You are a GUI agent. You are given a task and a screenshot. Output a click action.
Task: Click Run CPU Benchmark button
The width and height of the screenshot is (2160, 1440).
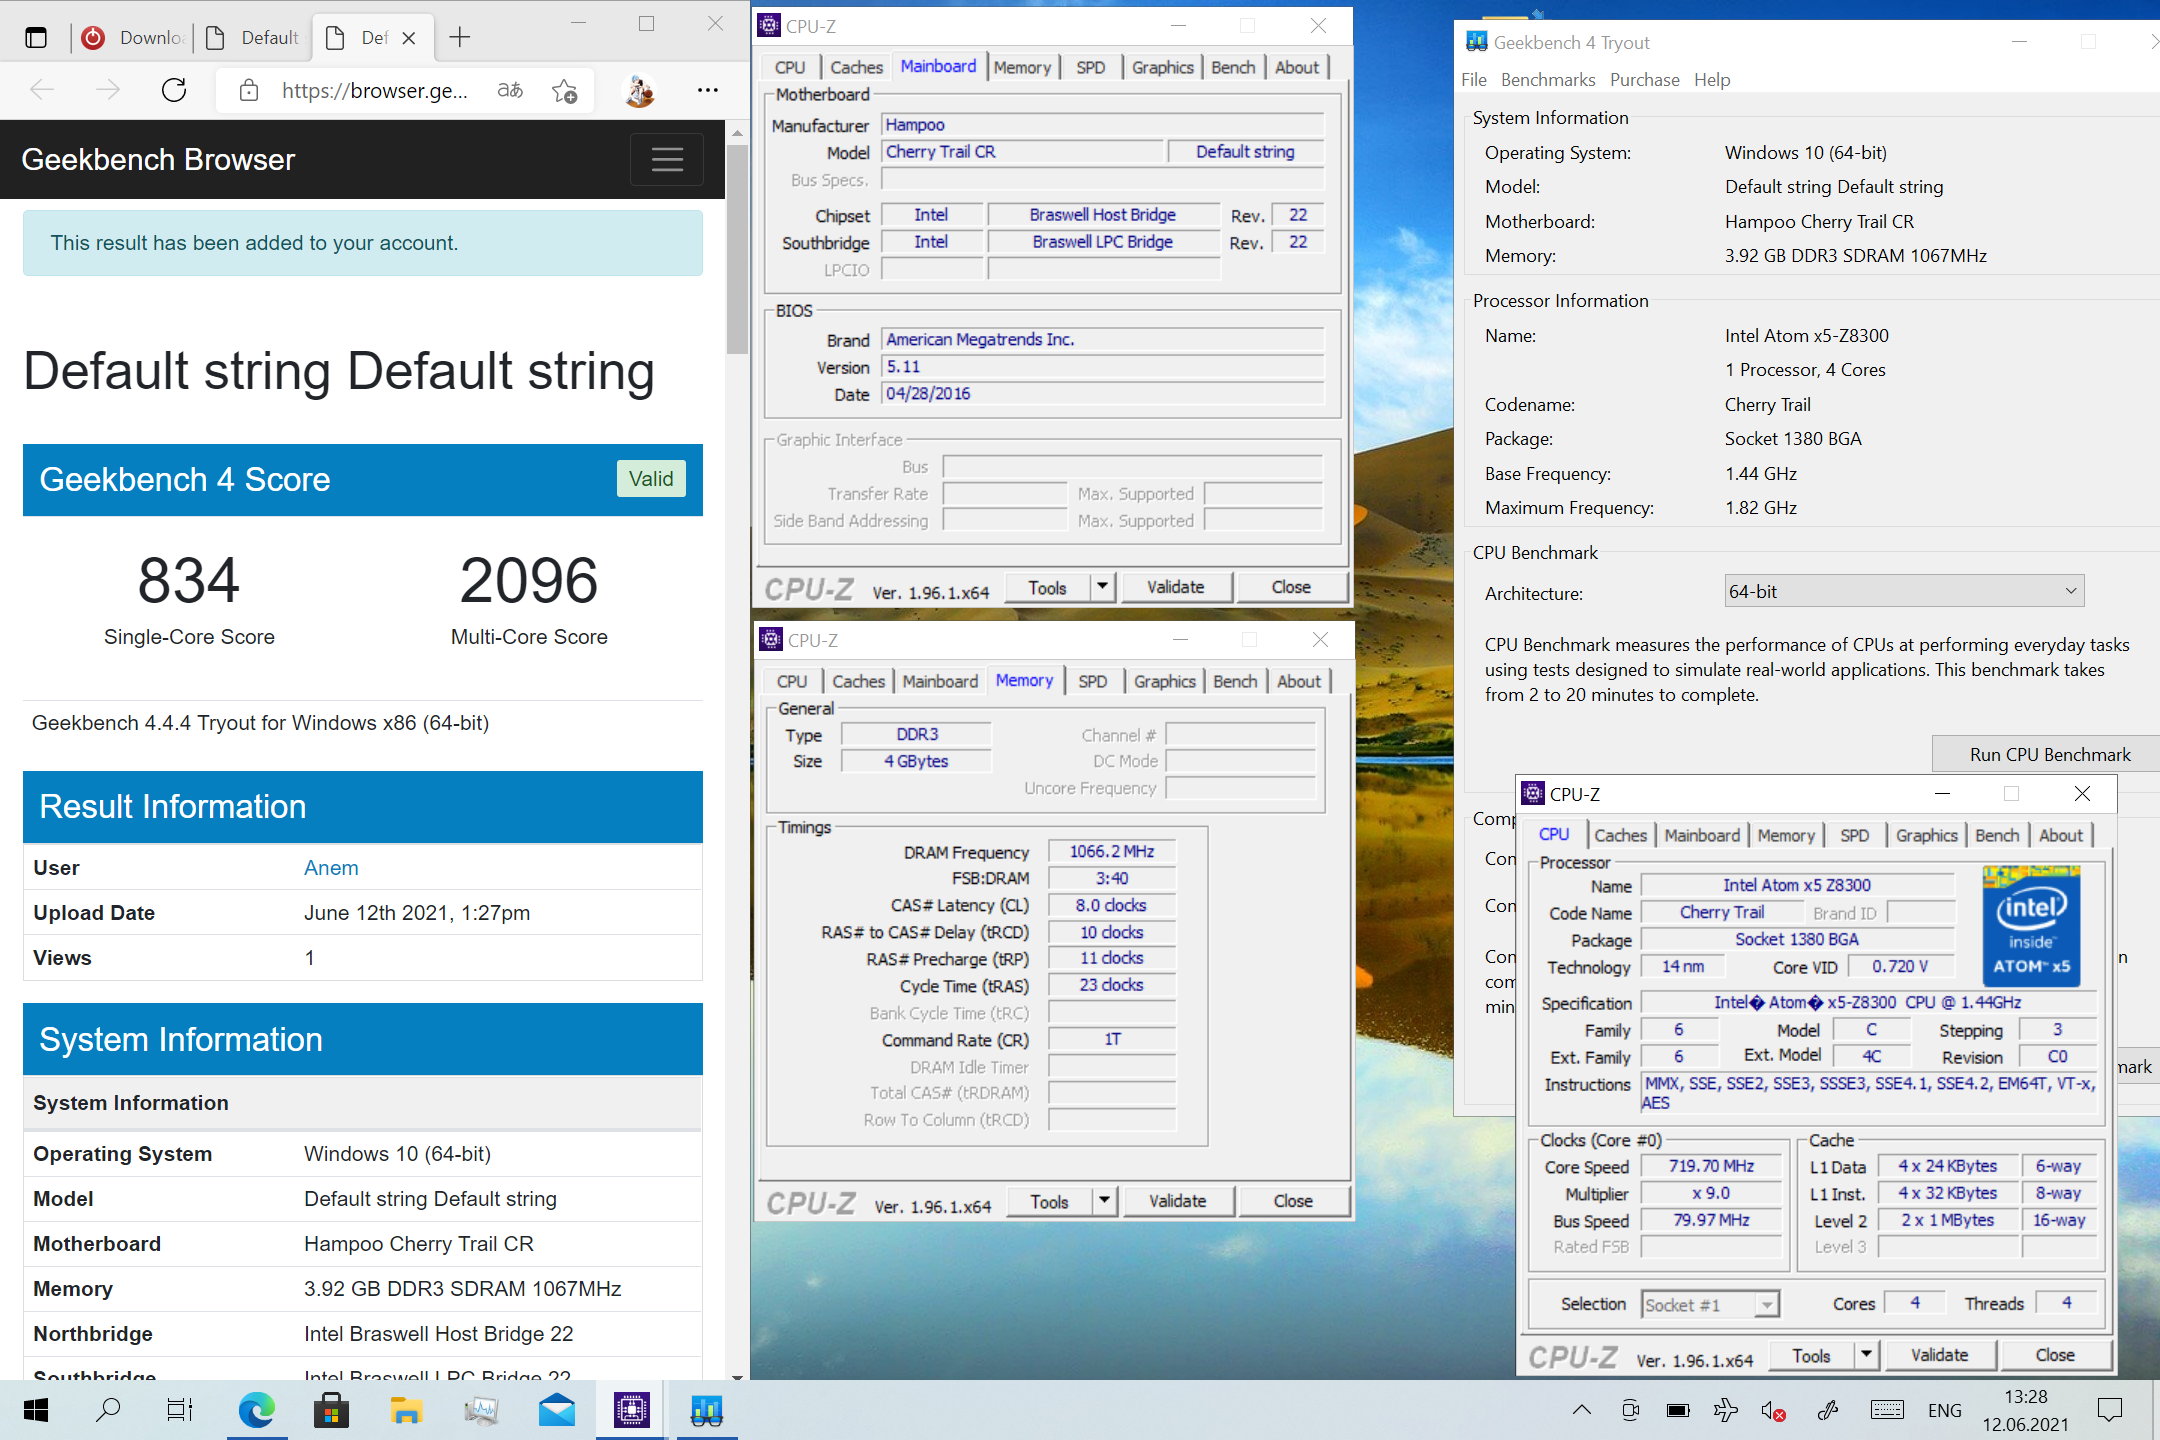(2048, 754)
